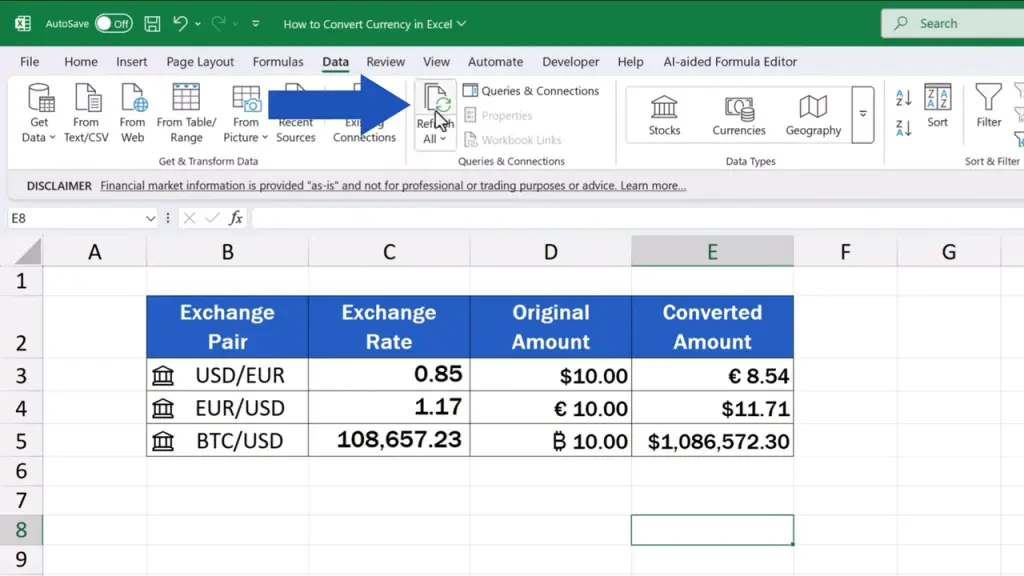Screen dimensions: 1024x576
Task: Open the Name Box dropdown arrow
Action: pos(151,218)
